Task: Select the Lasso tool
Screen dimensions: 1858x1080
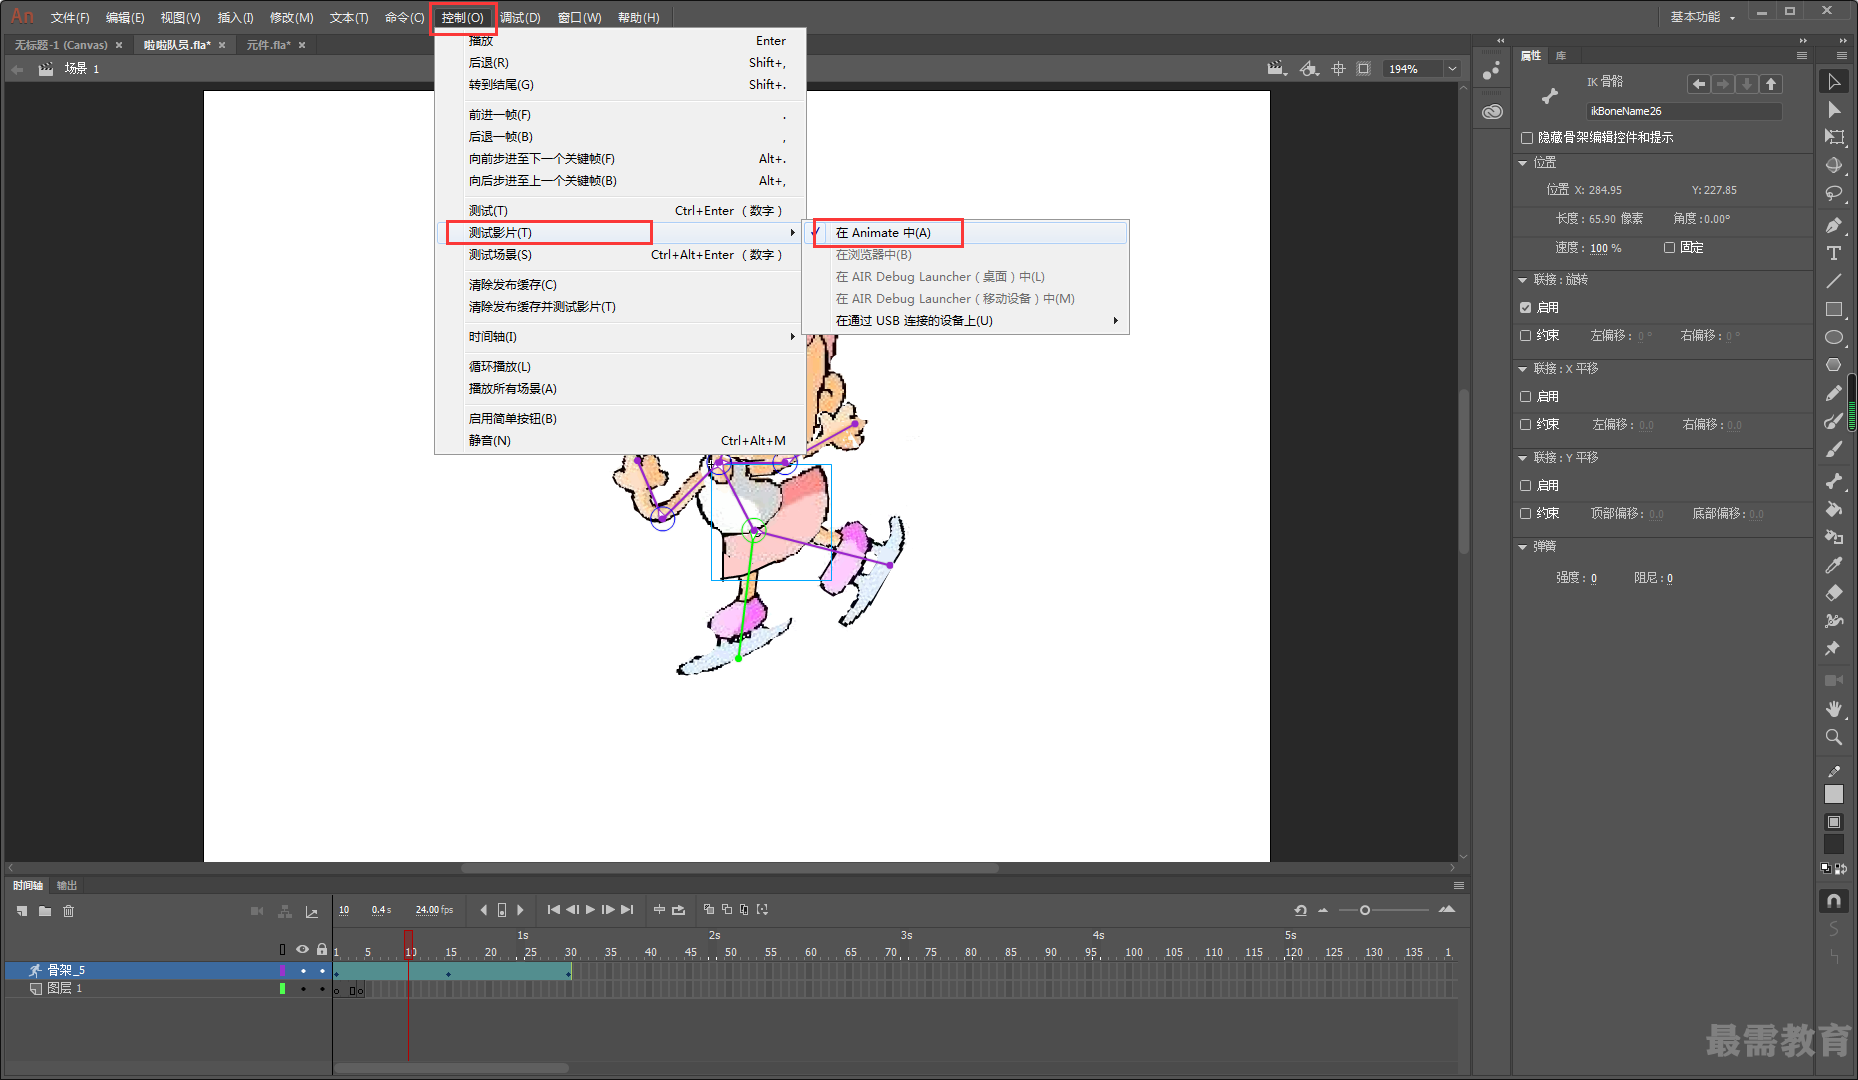Action: click(1833, 194)
